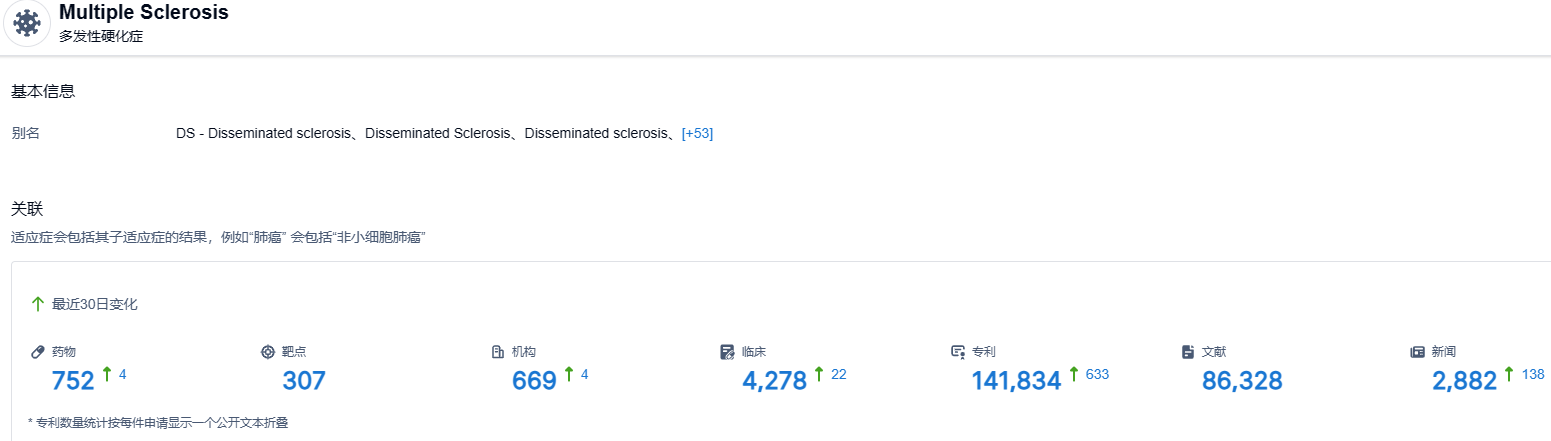Click the patent certificate icon
The image size is (1551, 441).
[x=958, y=352]
